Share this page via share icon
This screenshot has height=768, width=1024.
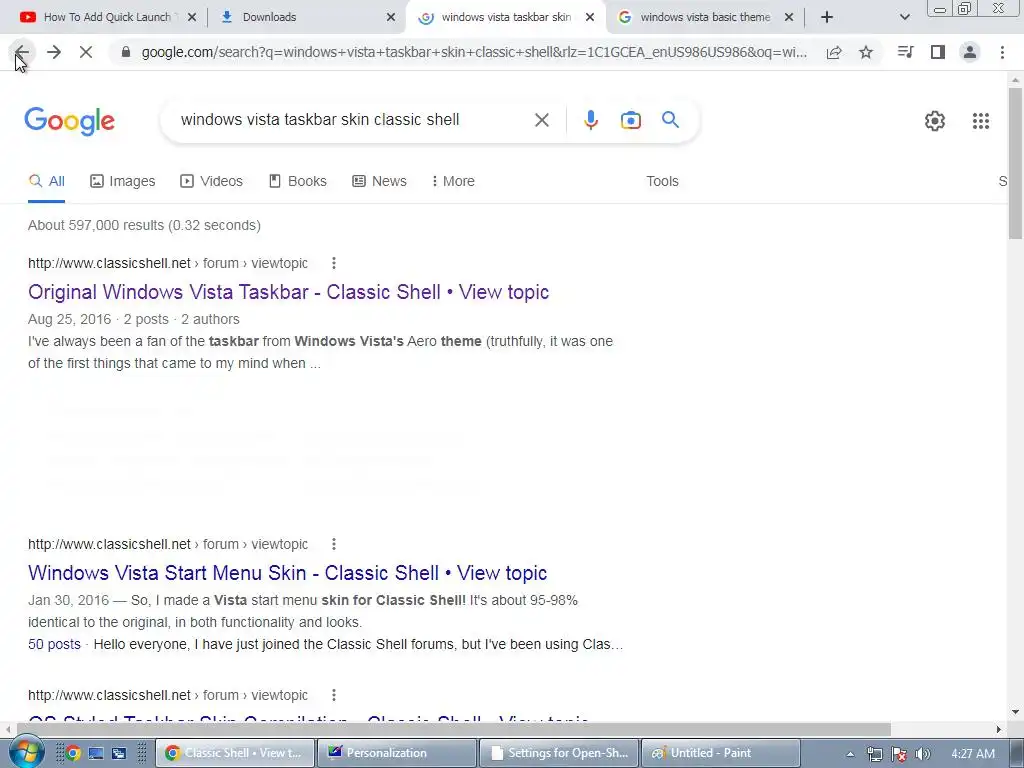pos(834,52)
